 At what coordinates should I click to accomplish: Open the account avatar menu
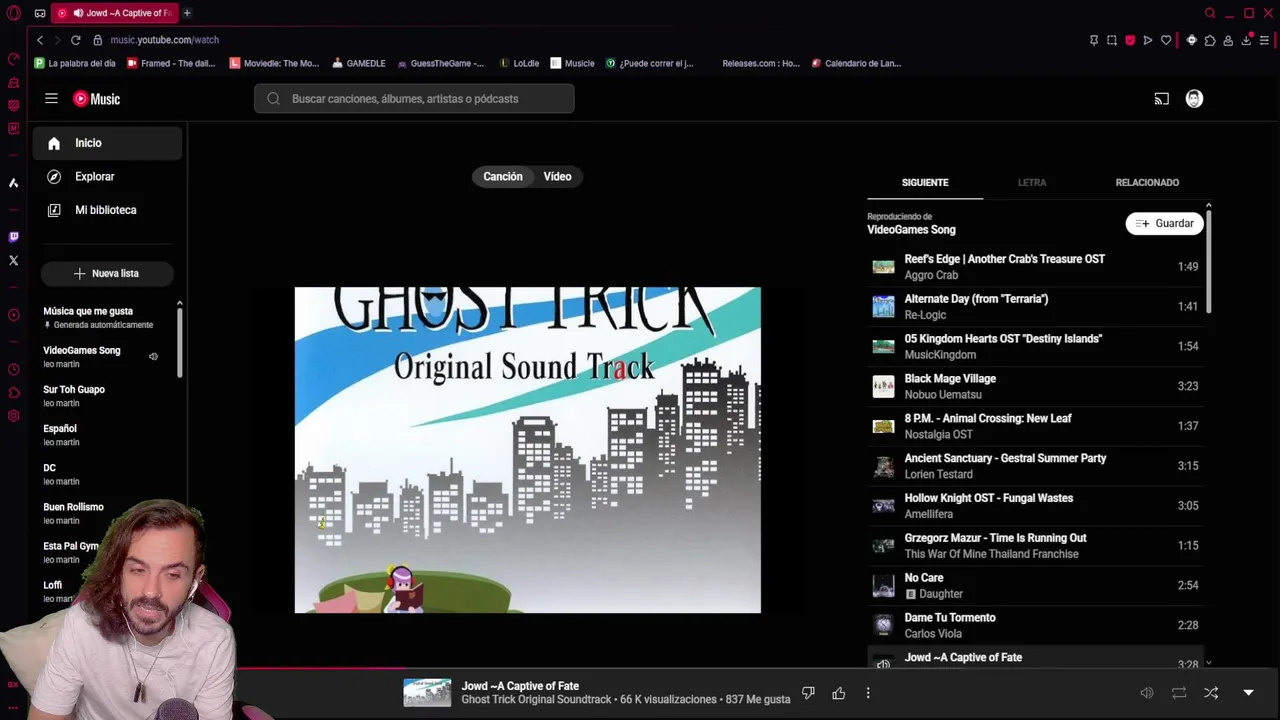[x=1194, y=99]
